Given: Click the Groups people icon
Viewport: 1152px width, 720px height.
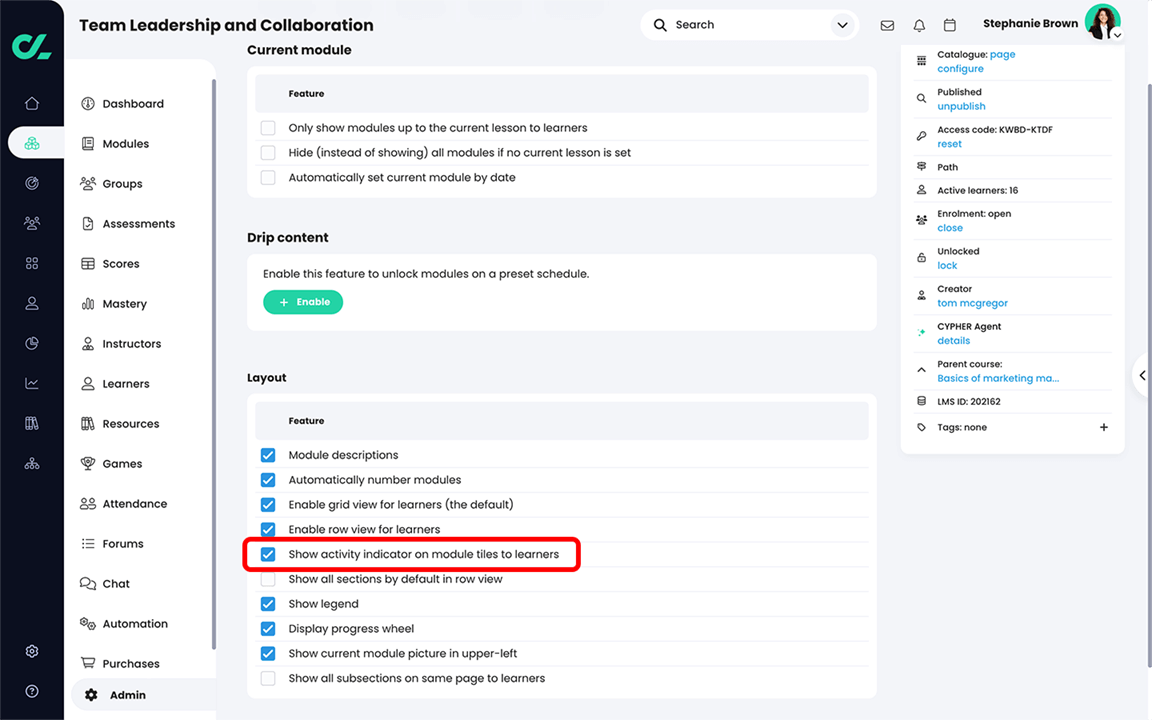Looking at the screenshot, I should tap(88, 184).
